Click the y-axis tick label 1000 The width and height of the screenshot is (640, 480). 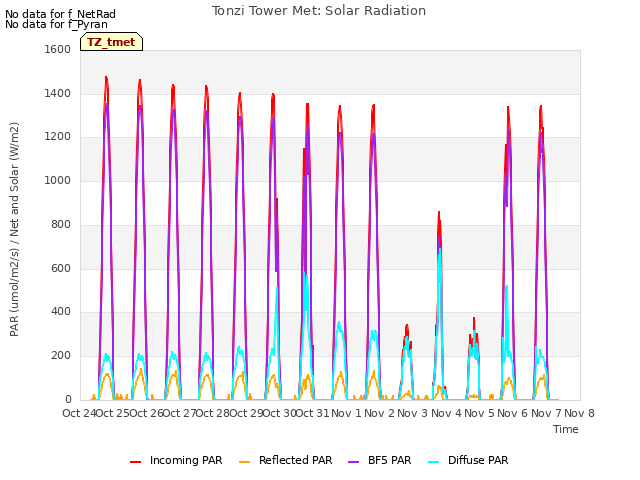click(58, 180)
